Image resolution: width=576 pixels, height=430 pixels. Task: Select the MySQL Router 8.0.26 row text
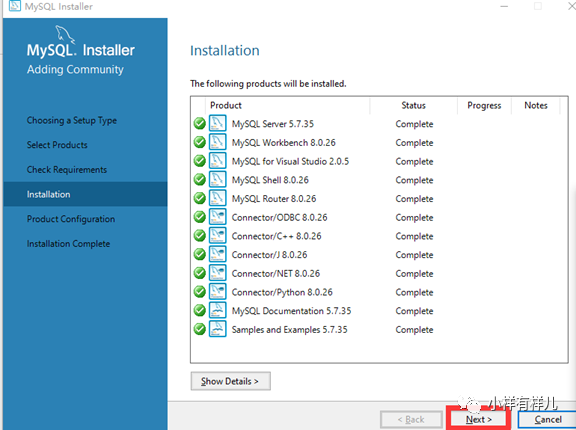point(274,199)
